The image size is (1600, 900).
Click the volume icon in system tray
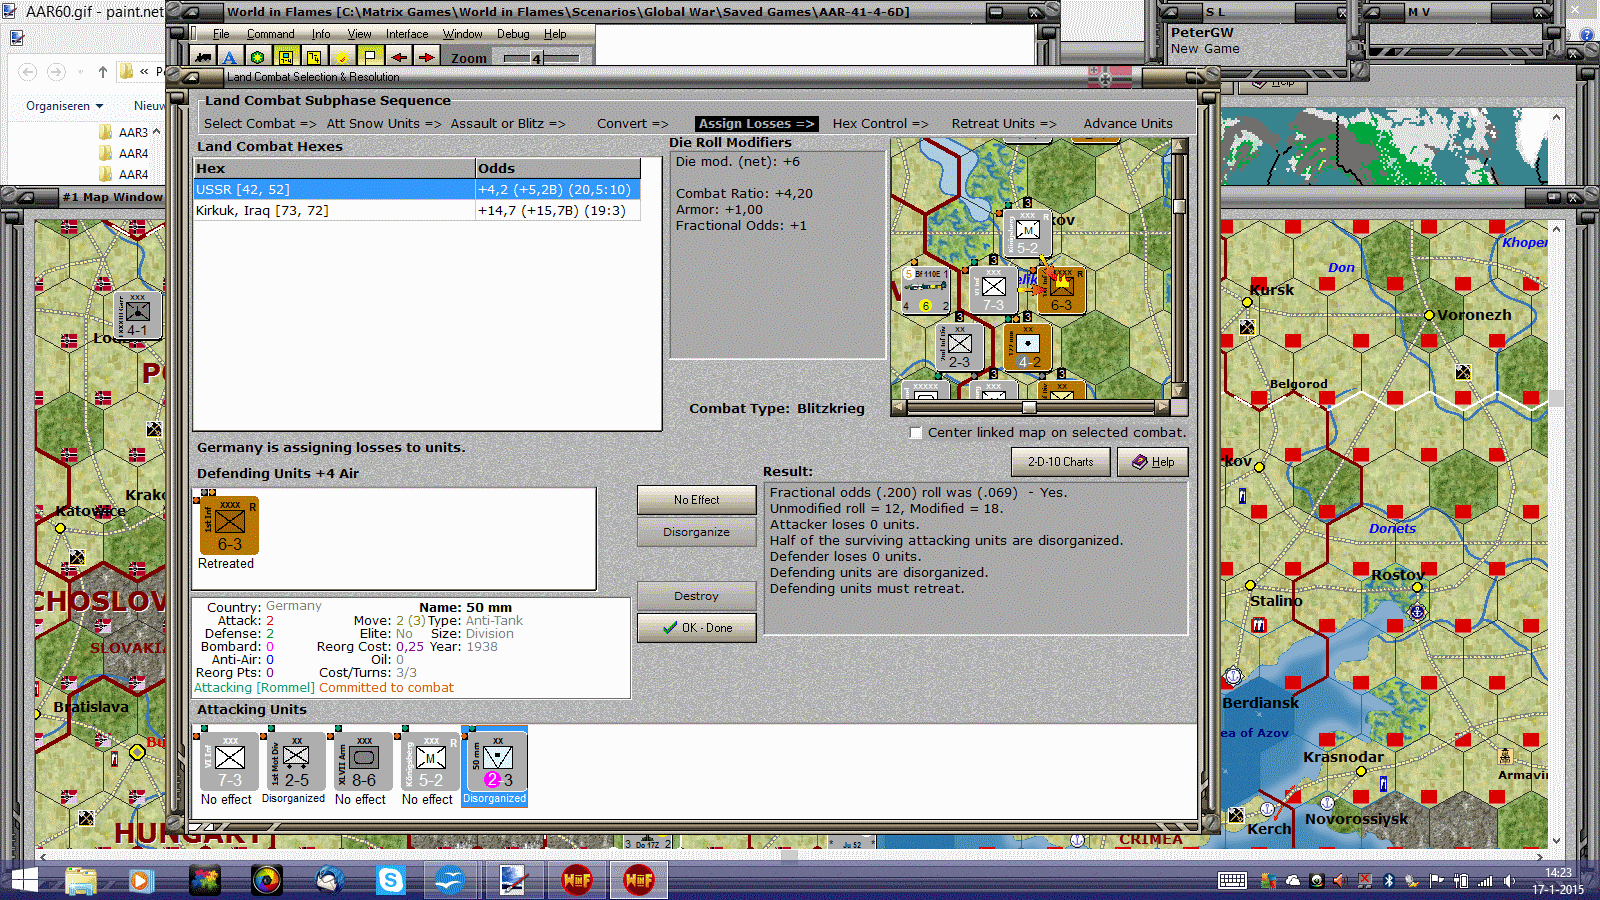tap(1508, 881)
